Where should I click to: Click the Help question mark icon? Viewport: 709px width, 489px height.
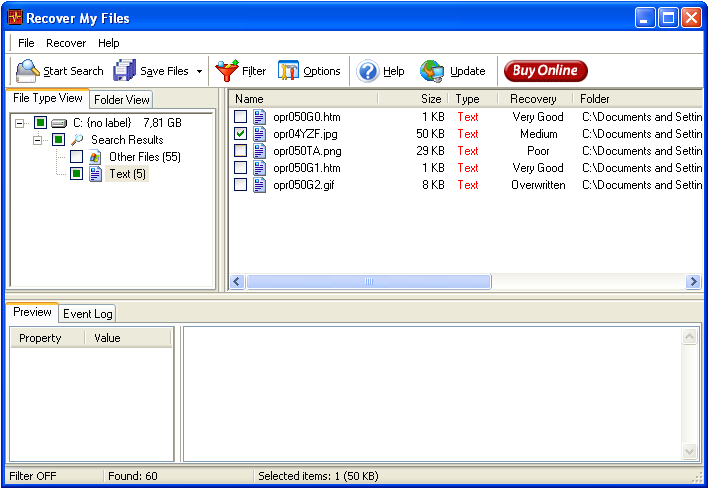pyautogui.click(x=368, y=71)
